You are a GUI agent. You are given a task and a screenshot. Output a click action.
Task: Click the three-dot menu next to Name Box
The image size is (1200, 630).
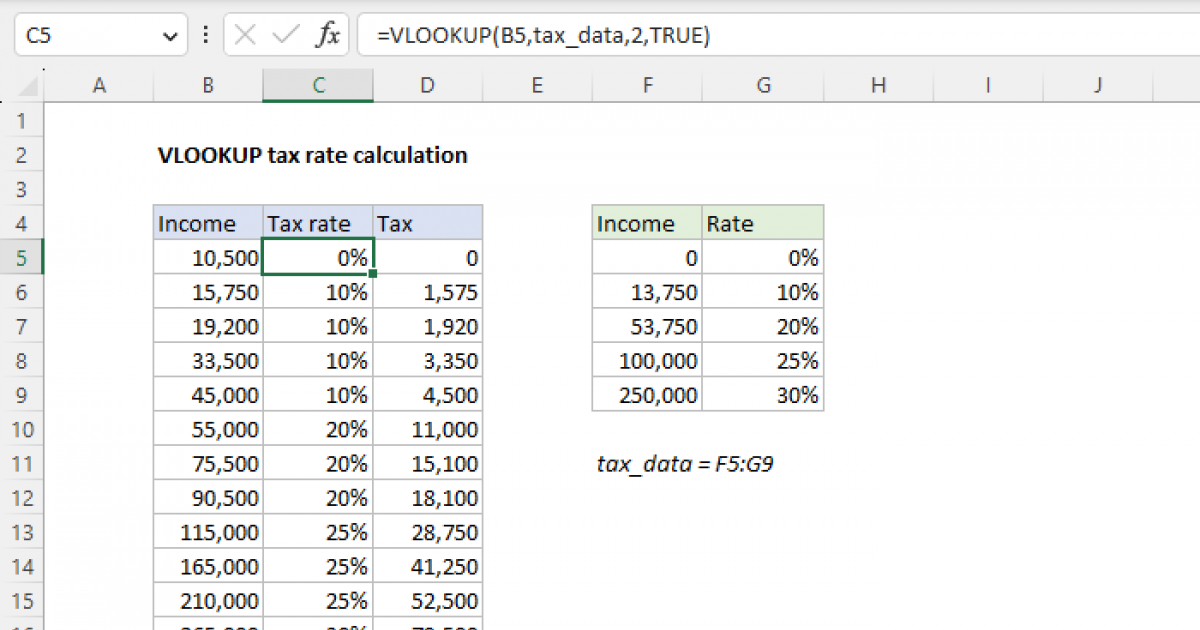tap(205, 35)
